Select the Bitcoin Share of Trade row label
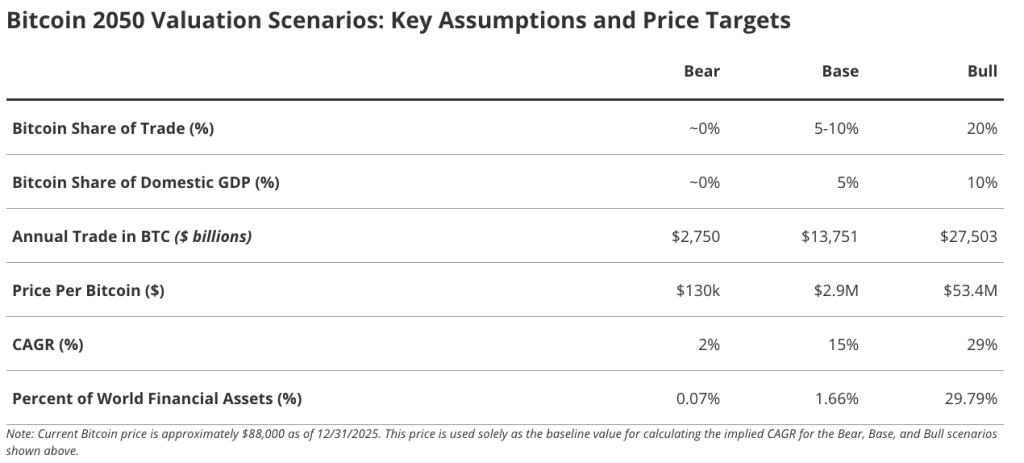 pyautogui.click(x=113, y=128)
